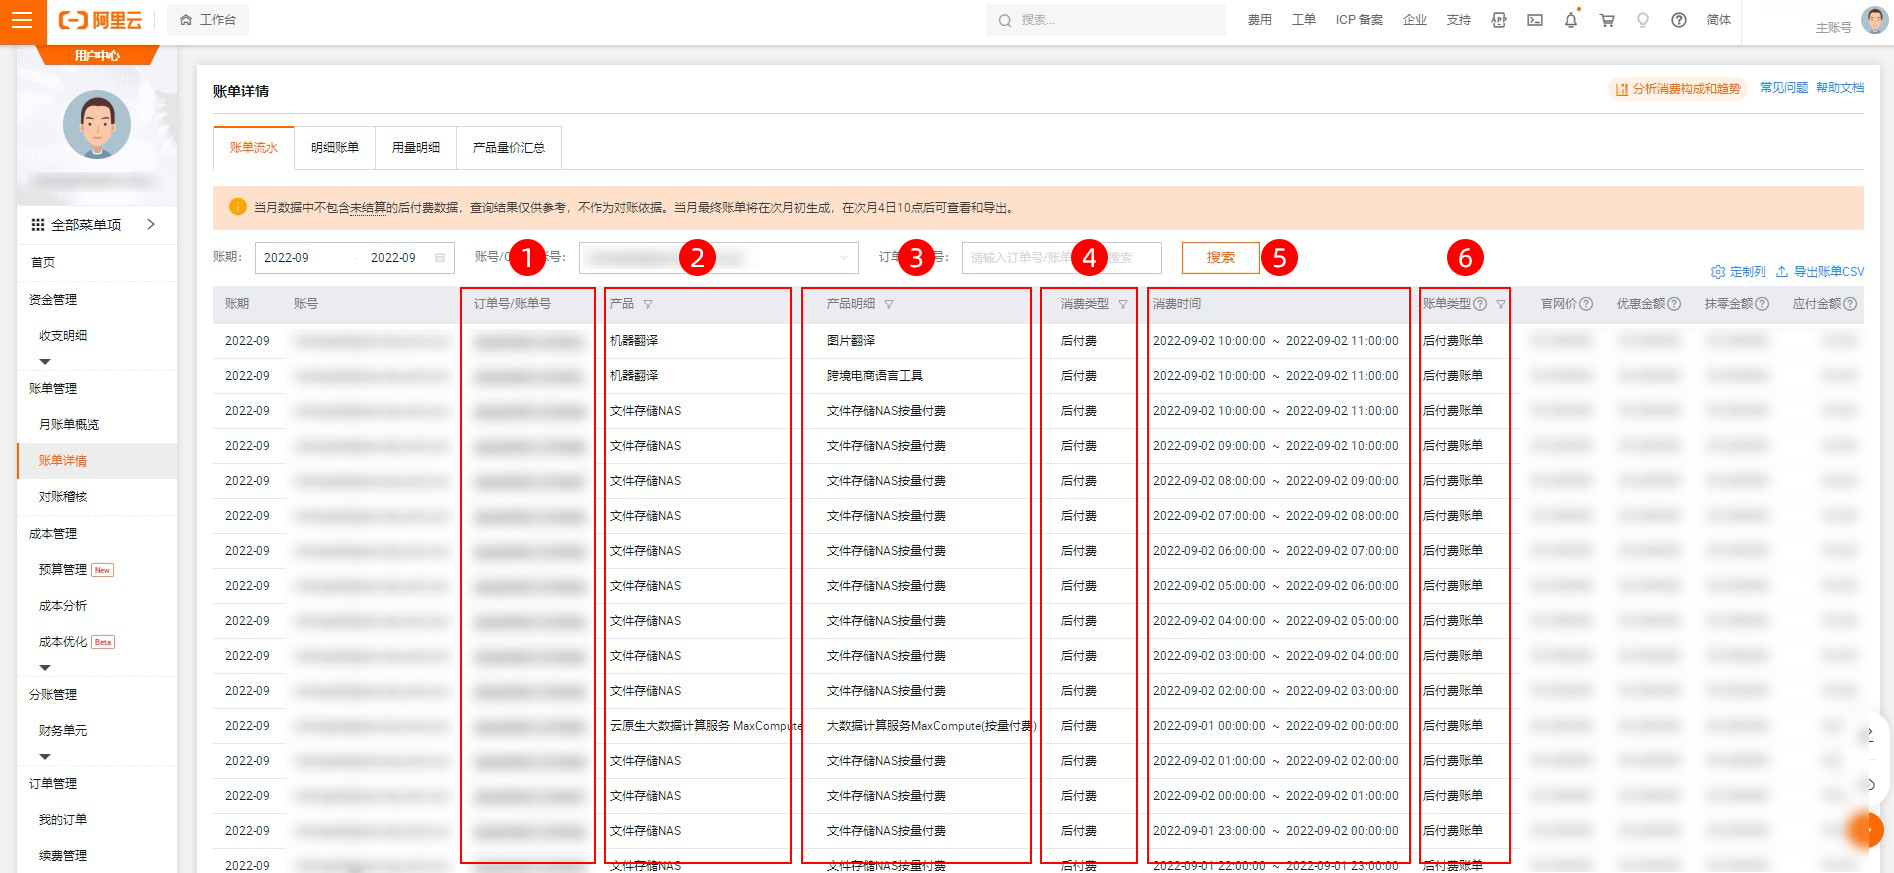Open 月账单概览 in sidebar

click(69, 425)
